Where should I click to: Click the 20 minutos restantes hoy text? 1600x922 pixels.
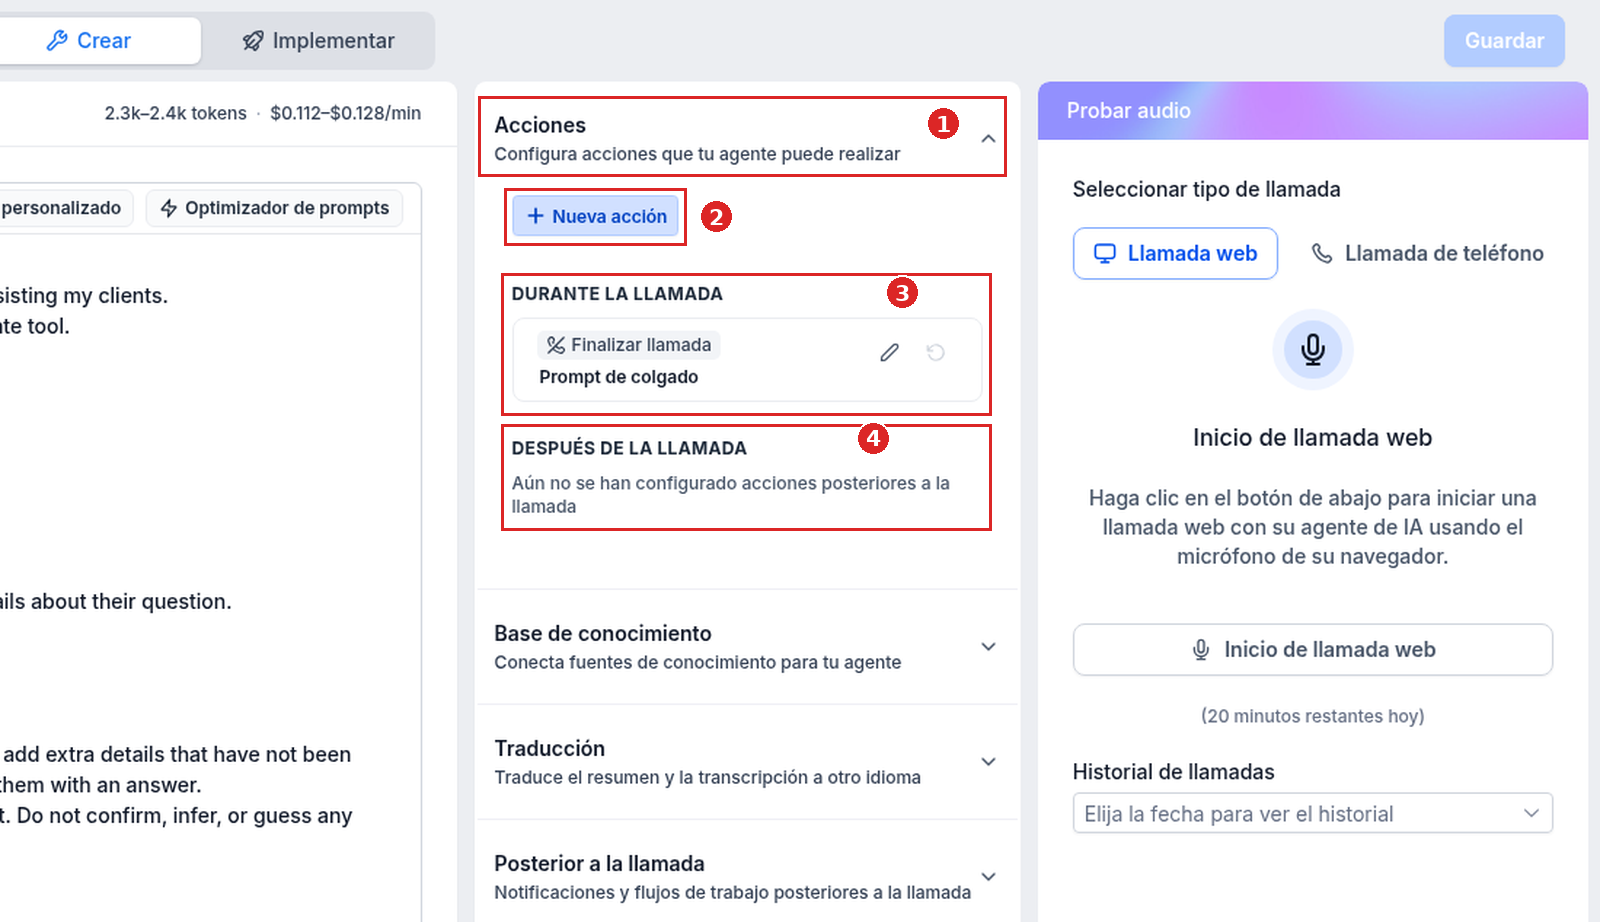[x=1312, y=716]
